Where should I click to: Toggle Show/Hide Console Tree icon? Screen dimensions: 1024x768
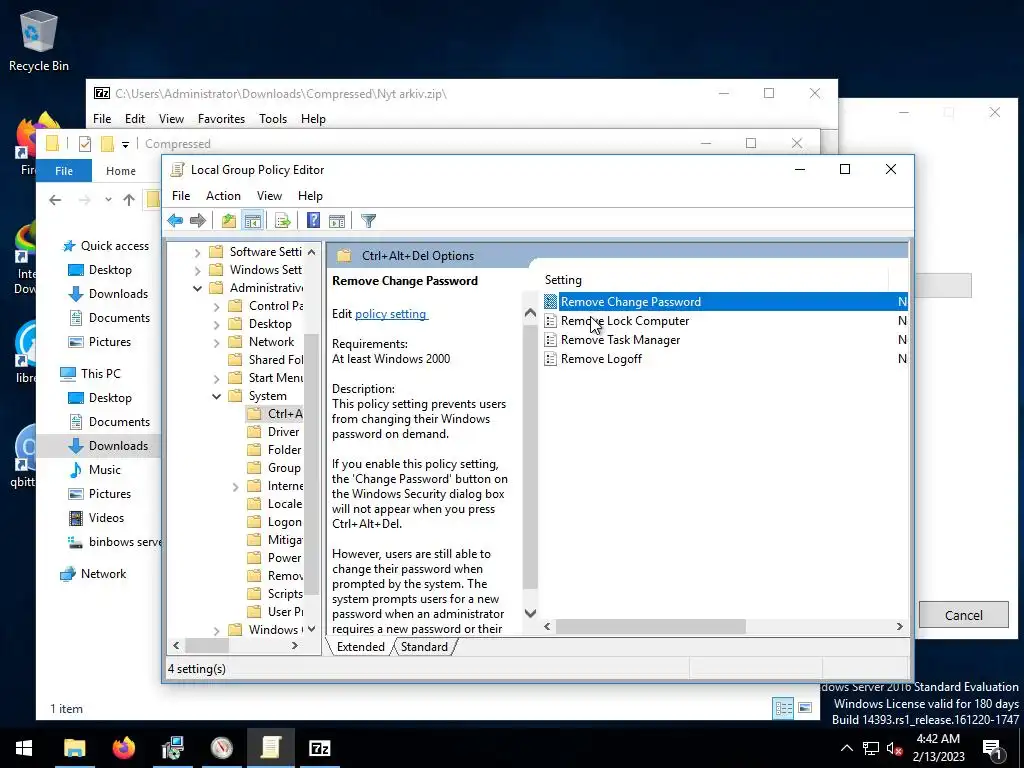pos(253,221)
